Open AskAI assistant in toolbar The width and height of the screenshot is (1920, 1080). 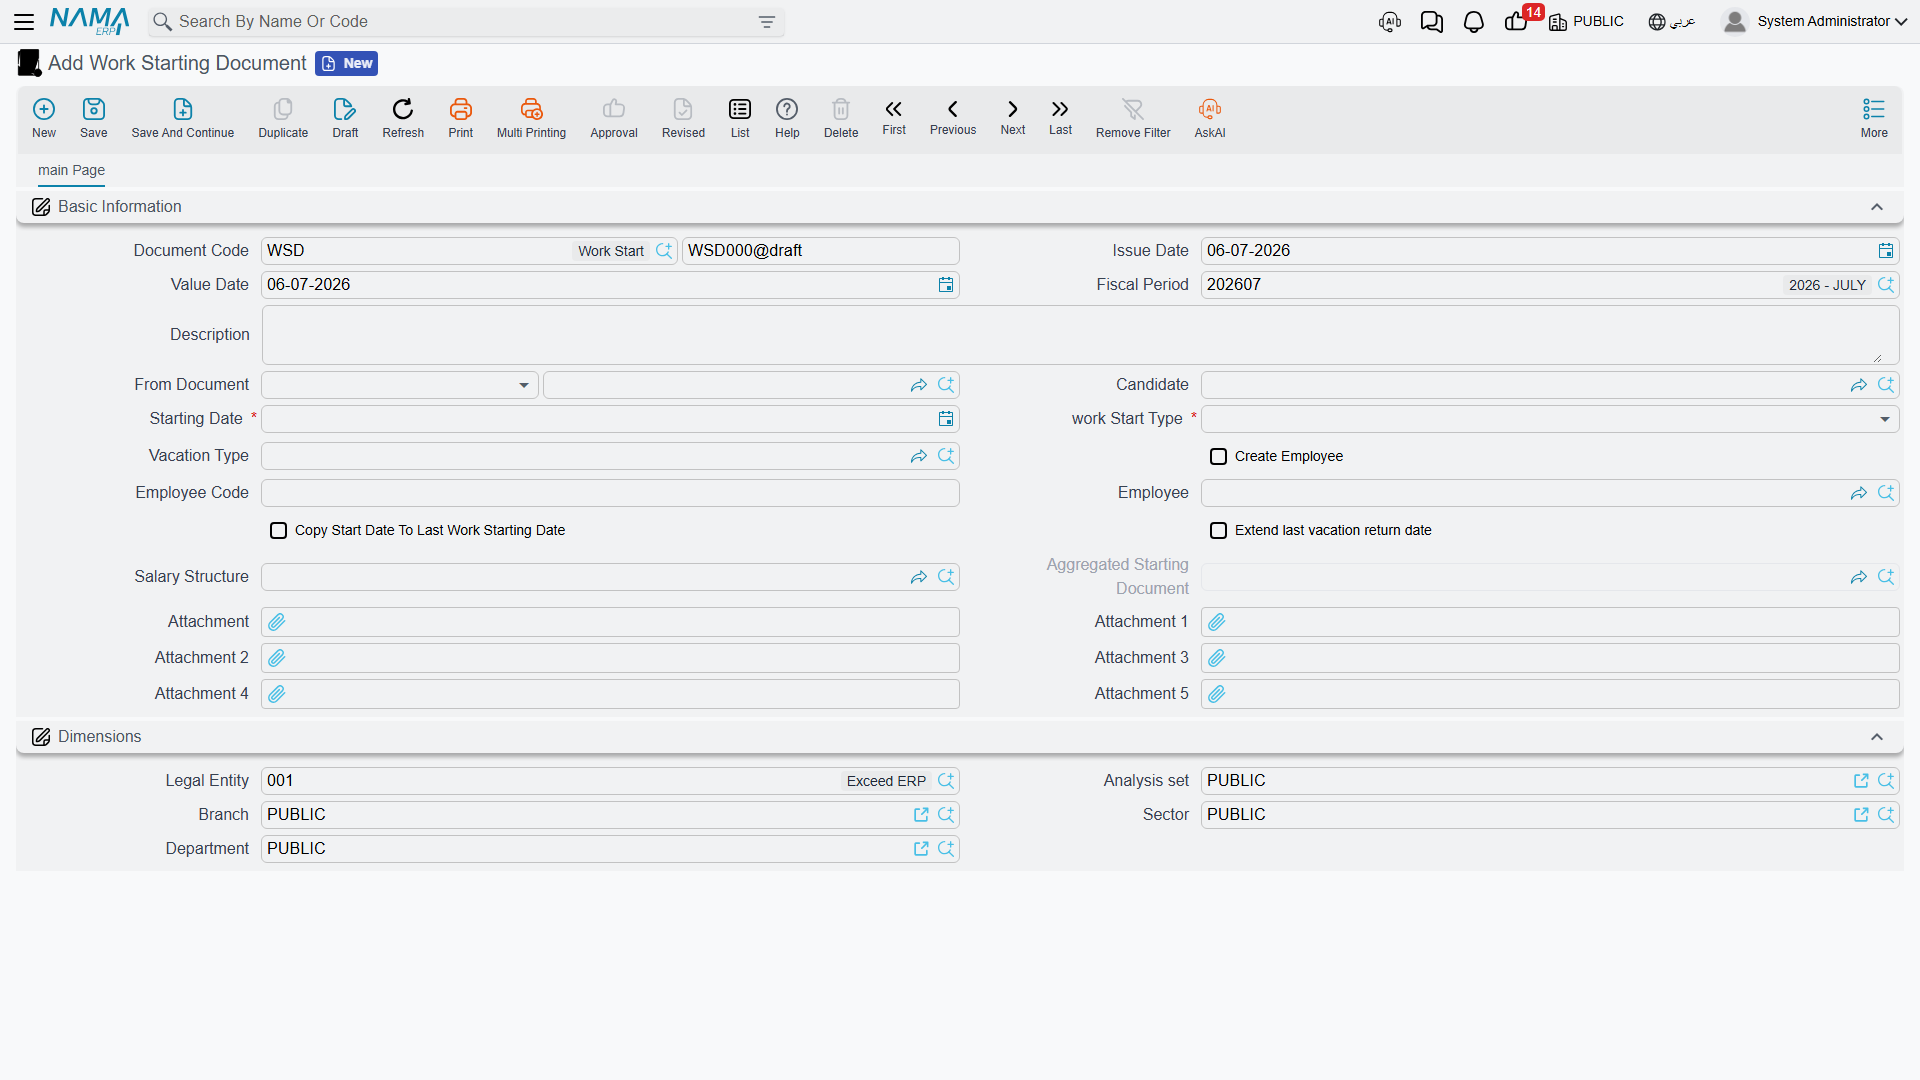pyautogui.click(x=1210, y=118)
